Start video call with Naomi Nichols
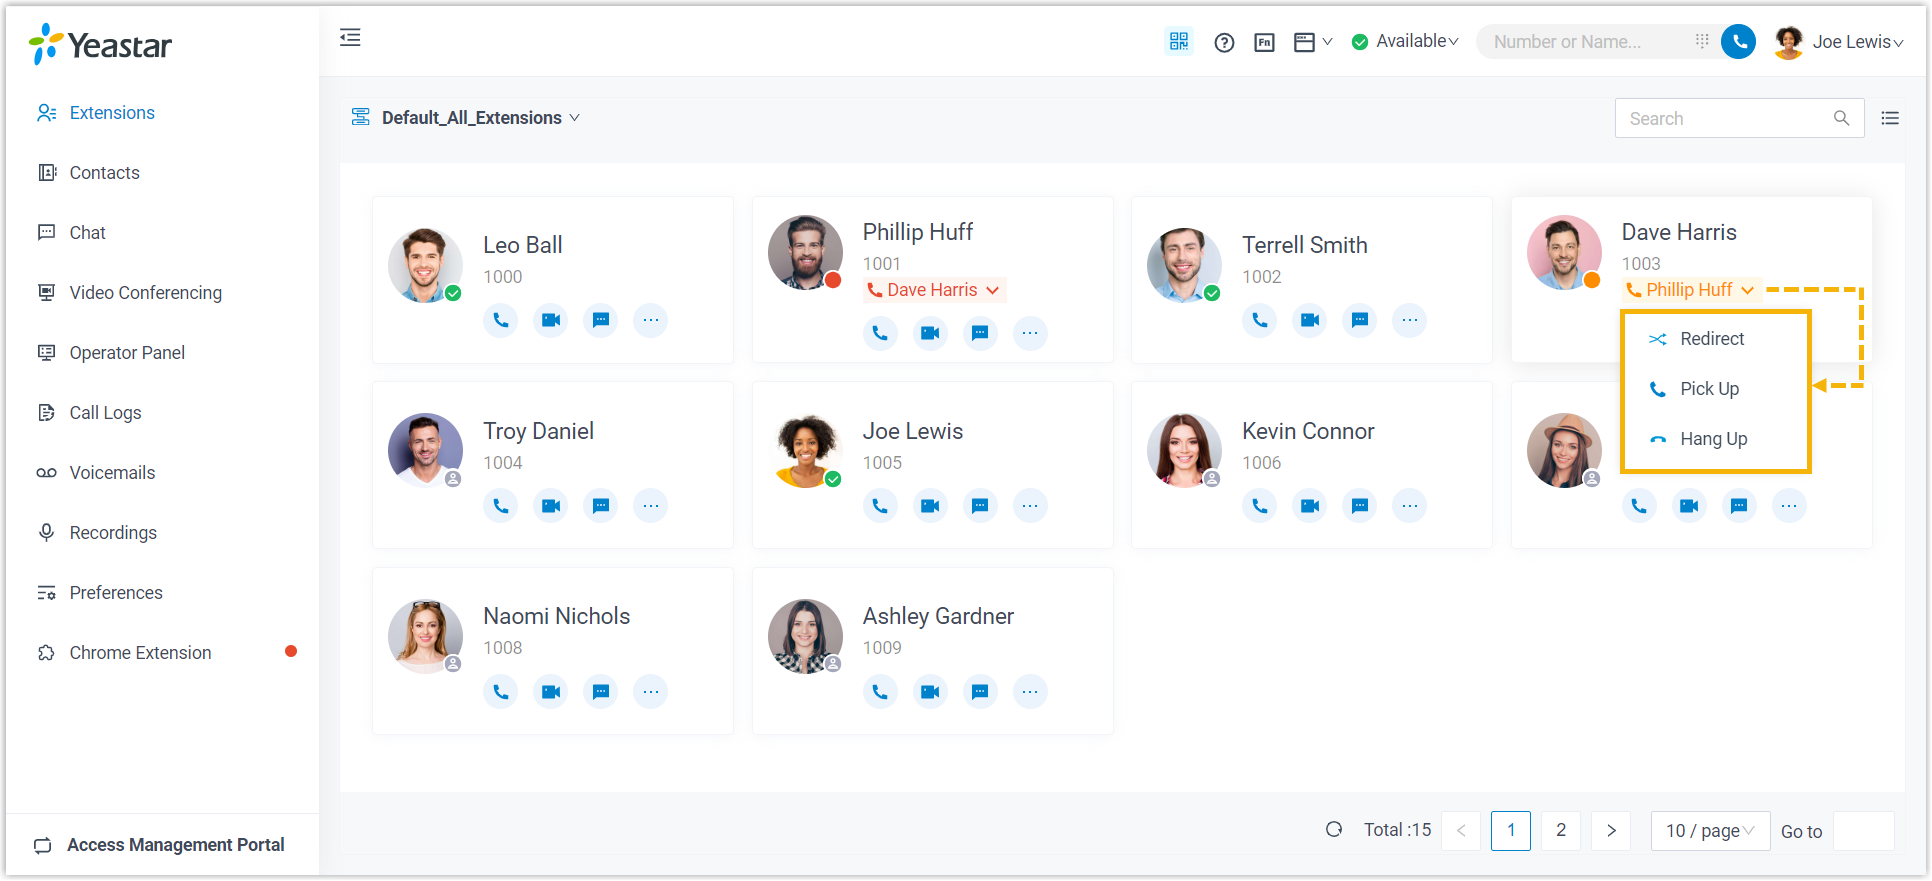The width and height of the screenshot is (1932, 881). [x=551, y=692]
